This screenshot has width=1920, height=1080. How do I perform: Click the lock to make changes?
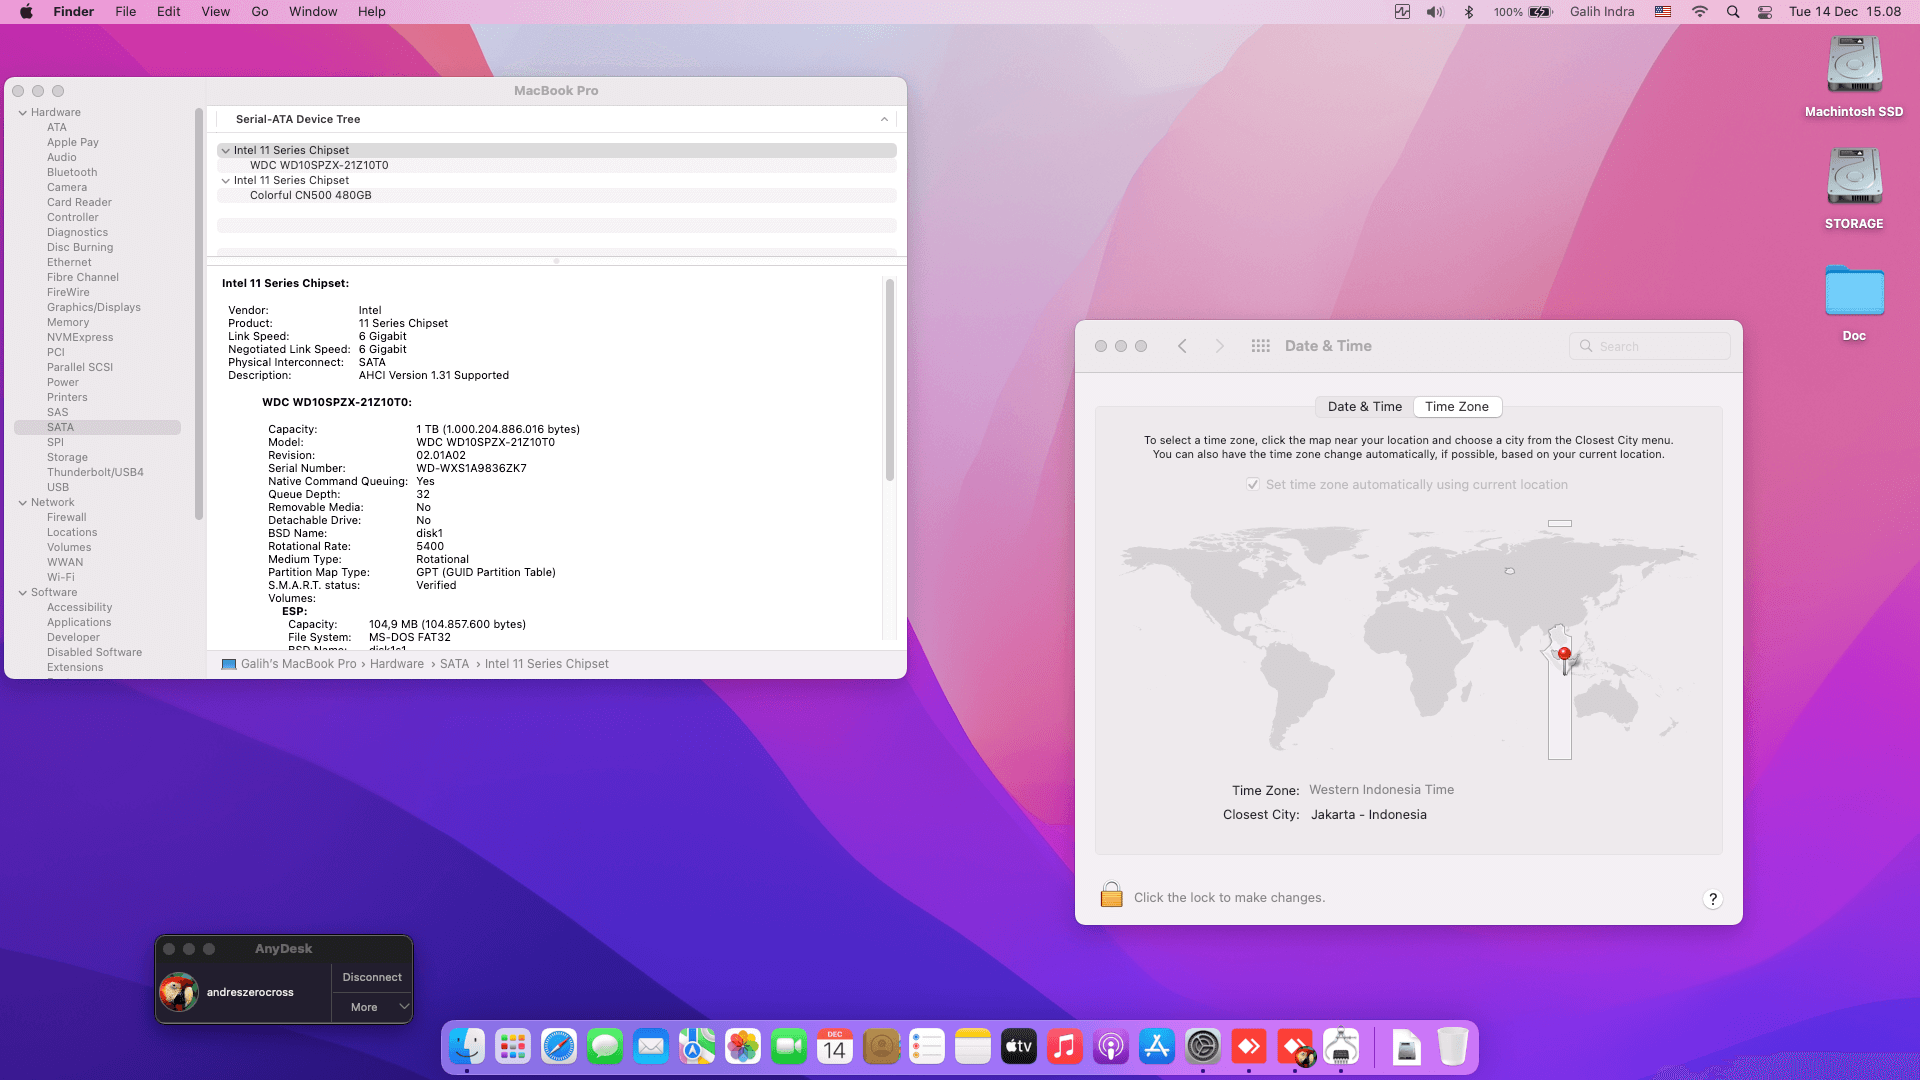pyautogui.click(x=1111, y=894)
